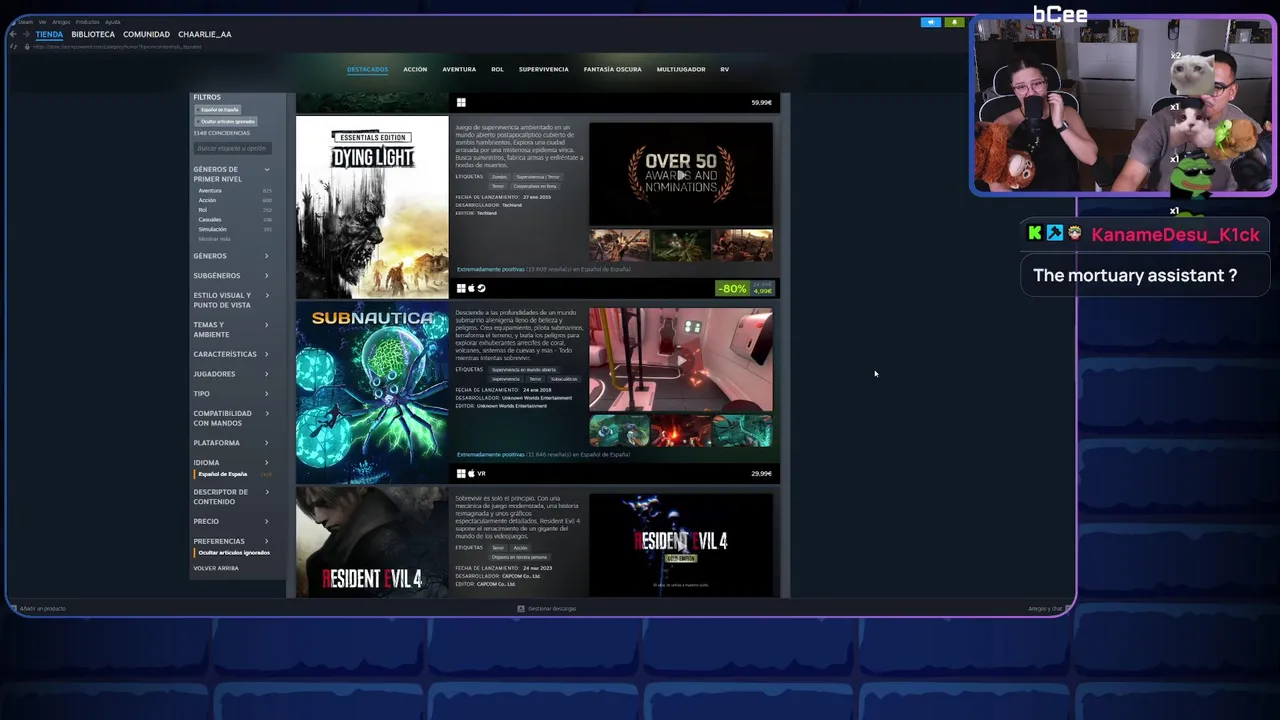Open the Tienda tab

tap(49, 34)
